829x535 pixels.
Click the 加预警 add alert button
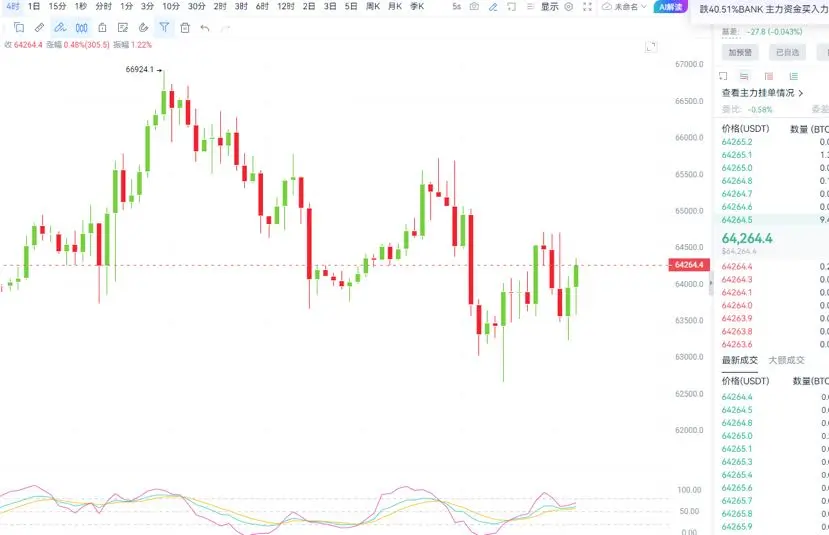tap(740, 52)
